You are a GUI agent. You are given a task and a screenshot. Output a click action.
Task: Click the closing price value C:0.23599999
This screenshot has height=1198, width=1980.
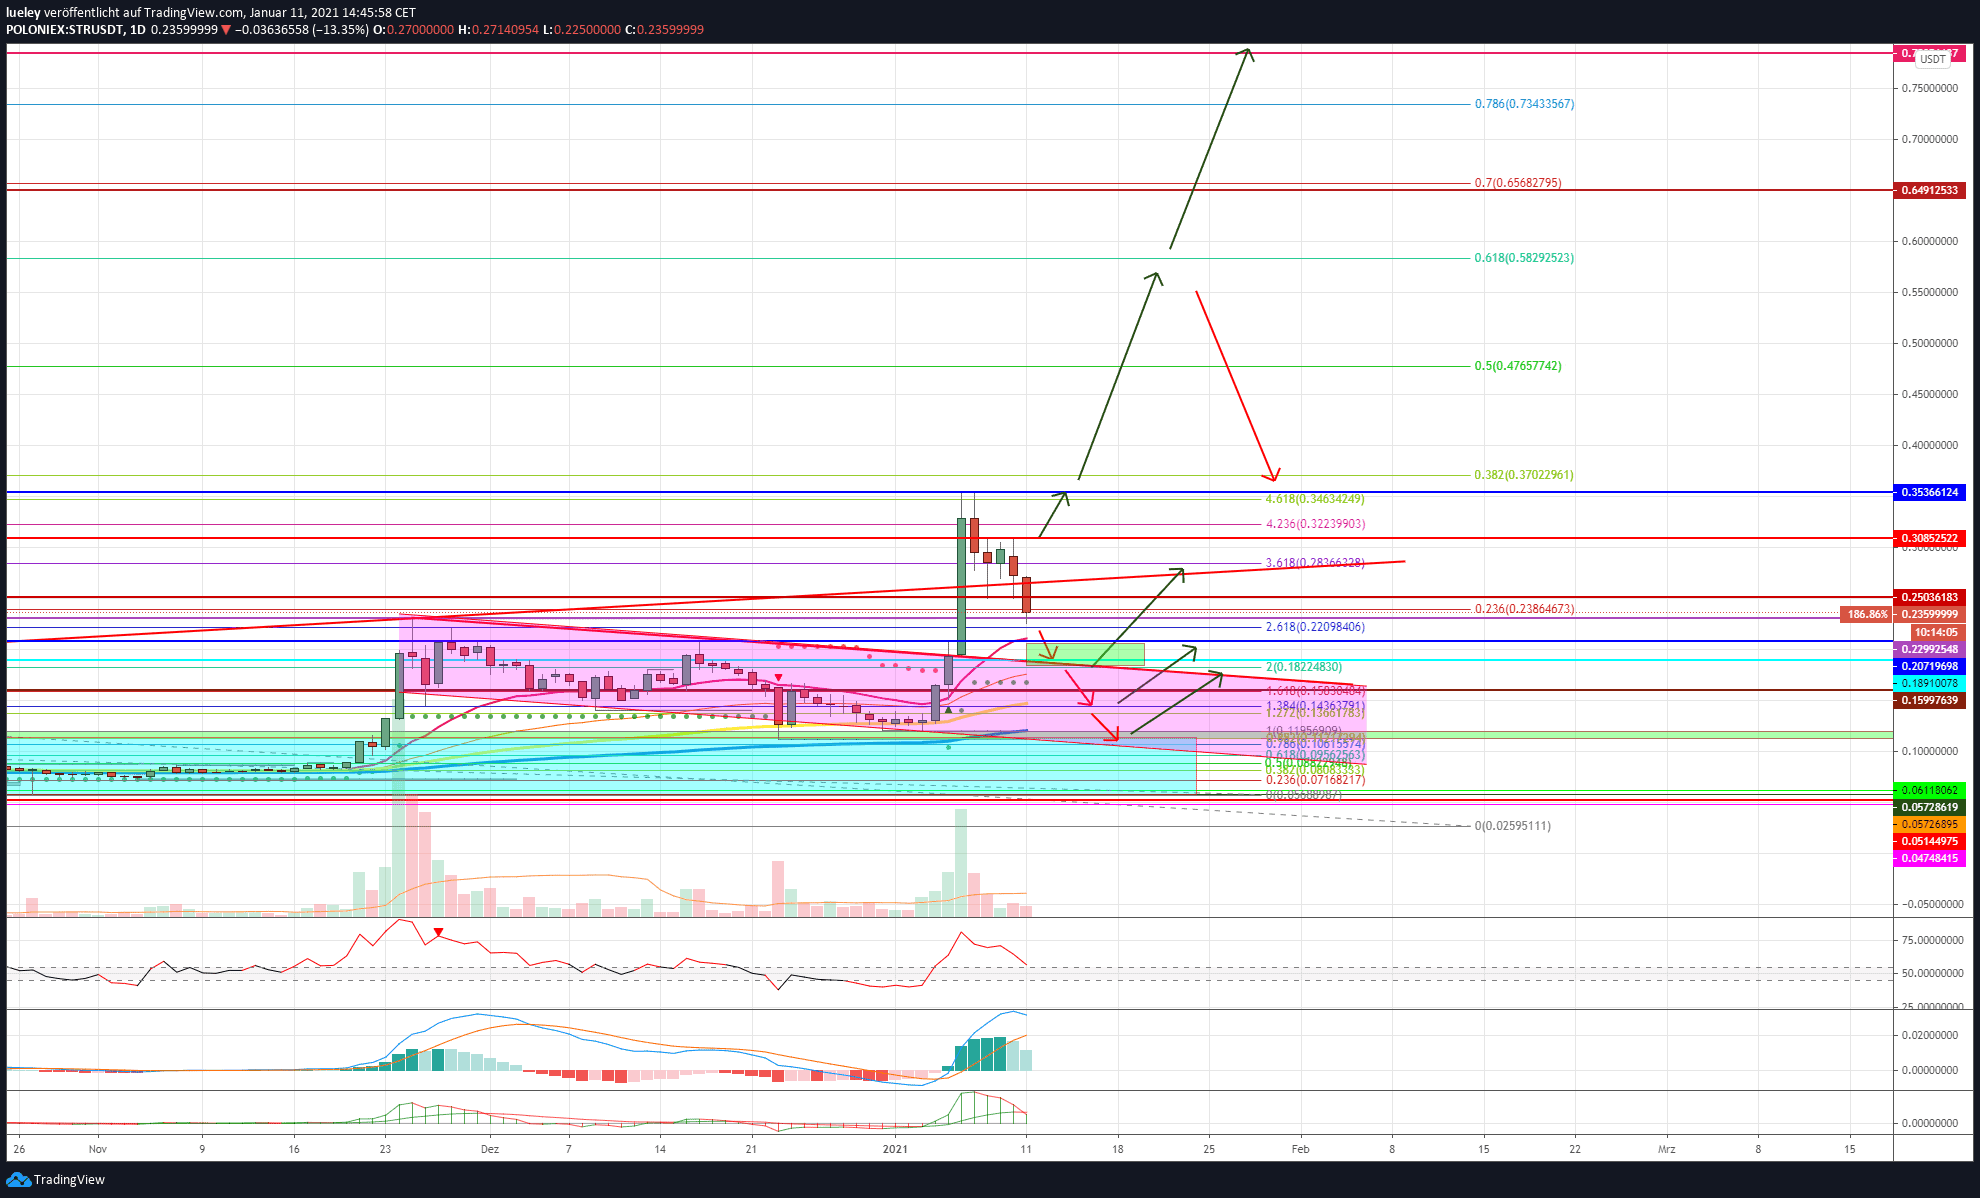(x=664, y=30)
